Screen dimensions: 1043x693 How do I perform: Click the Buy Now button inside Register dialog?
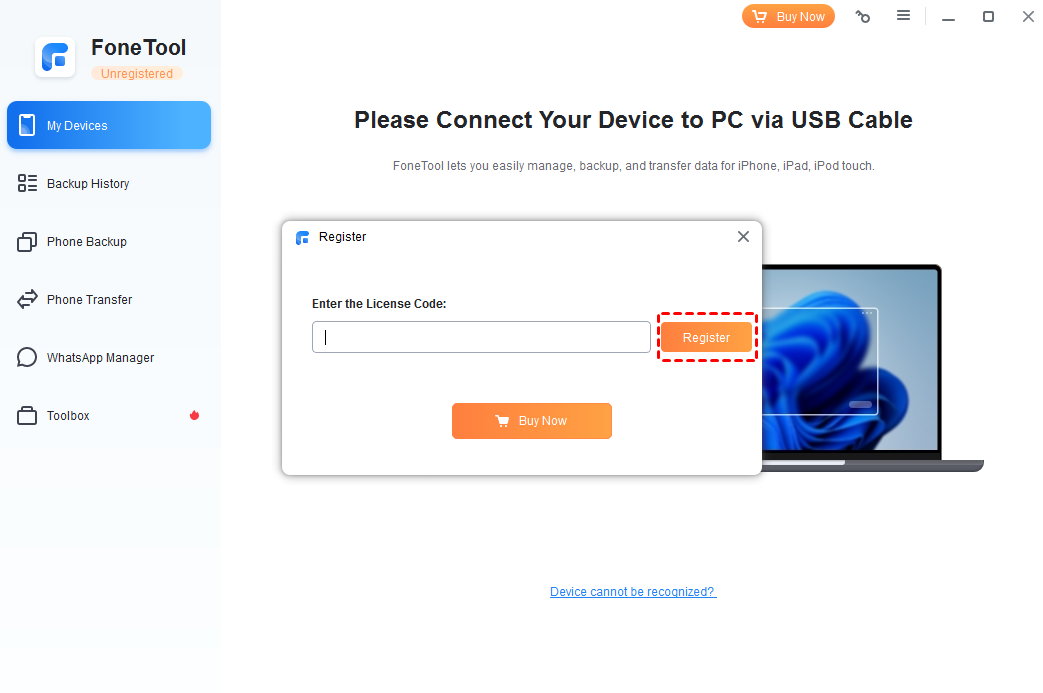(531, 420)
